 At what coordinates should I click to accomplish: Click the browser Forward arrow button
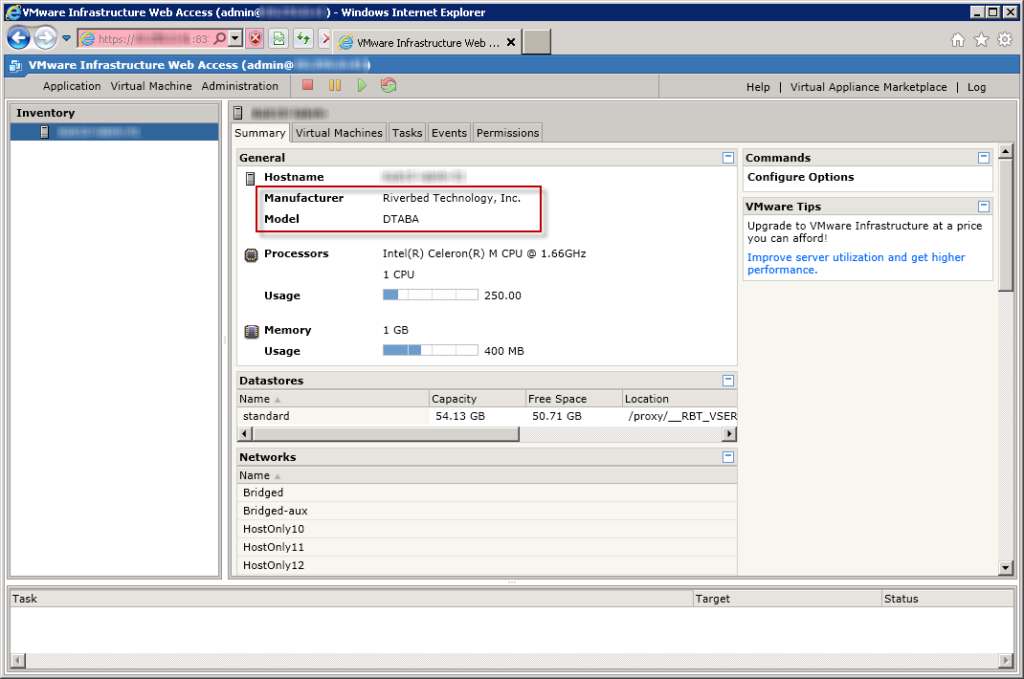(45, 39)
